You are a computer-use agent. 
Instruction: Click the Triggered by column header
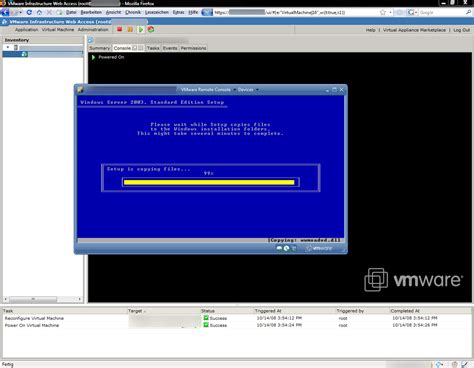[x=350, y=311]
